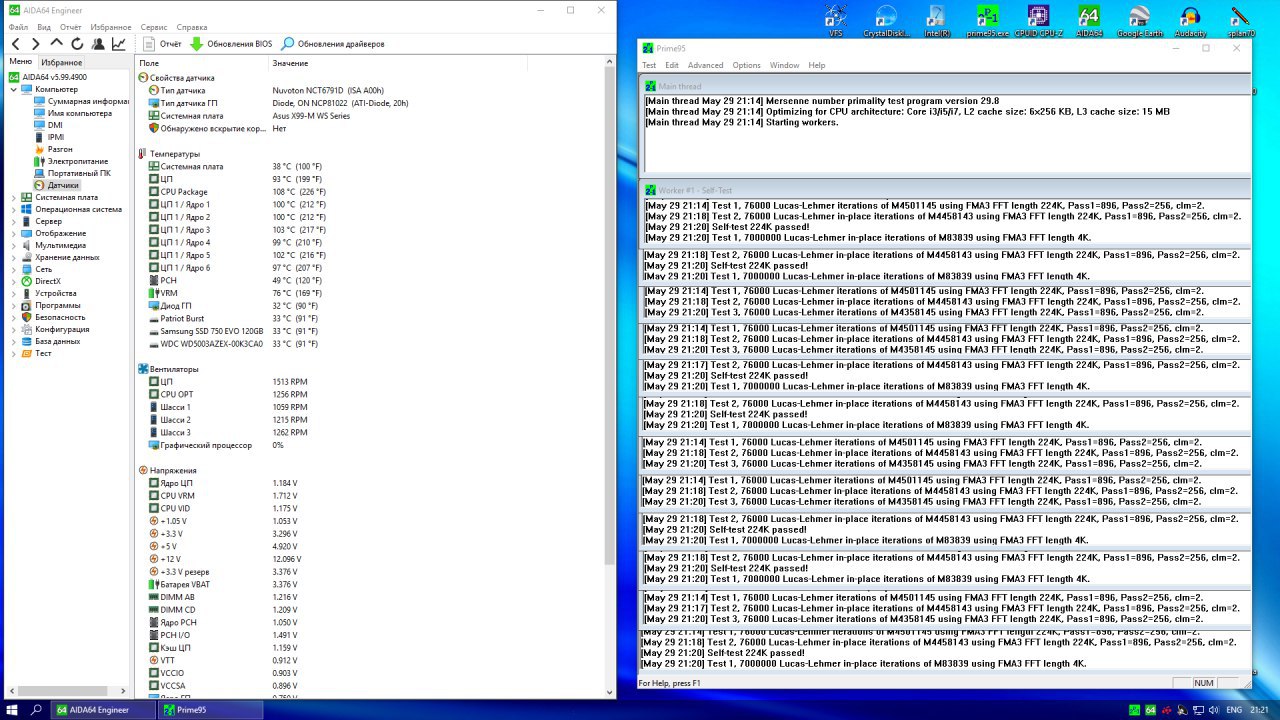Viewport: 1280px width, 720px height.
Task: Open the Вид menu in AIDA64
Action: click(44, 27)
